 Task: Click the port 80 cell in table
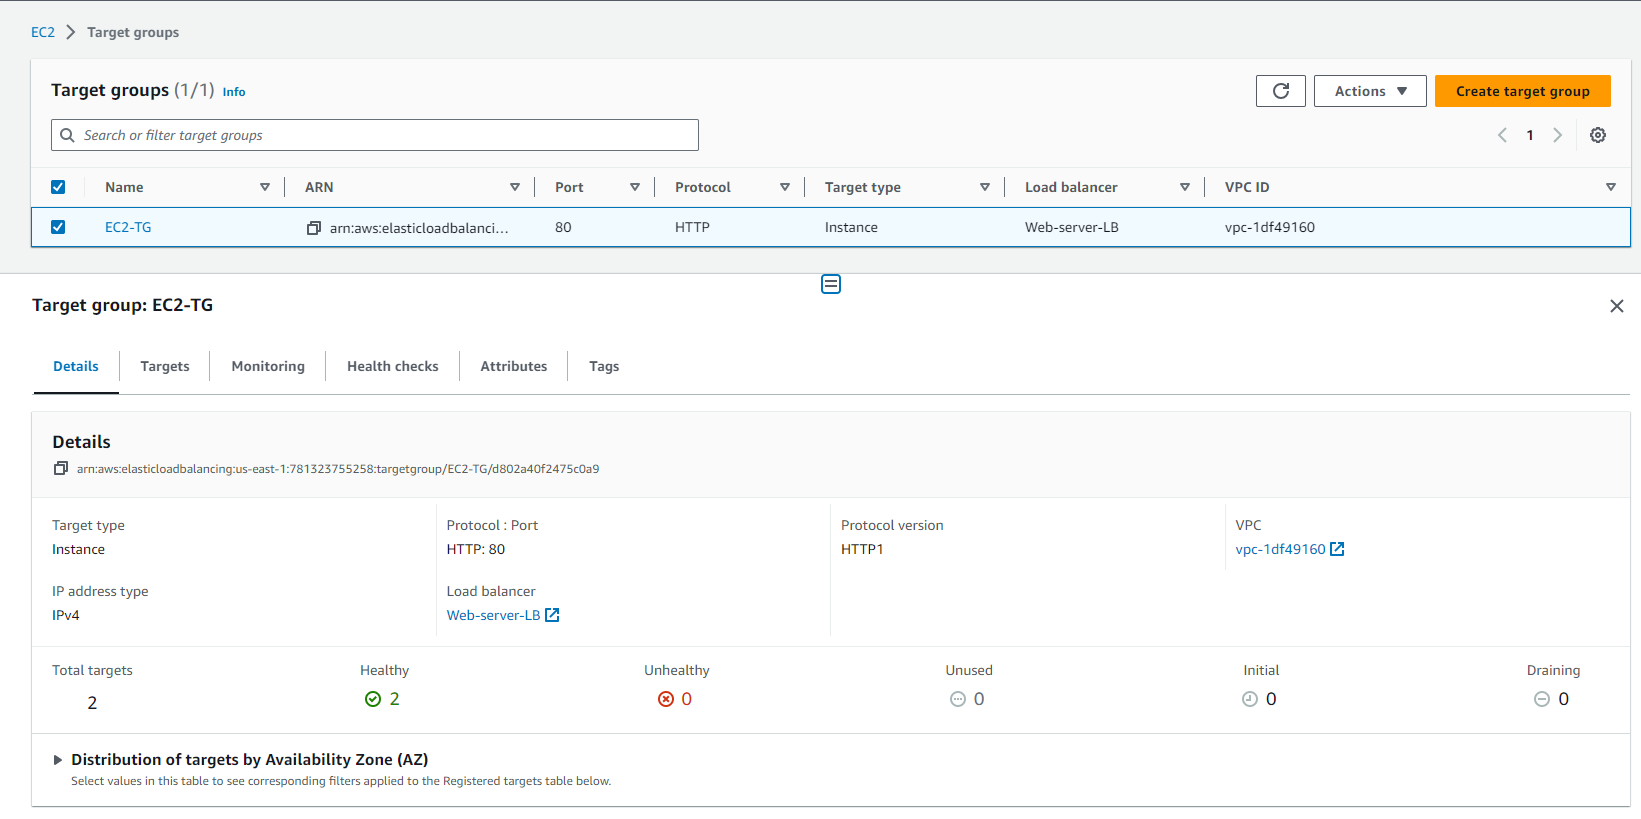click(563, 227)
